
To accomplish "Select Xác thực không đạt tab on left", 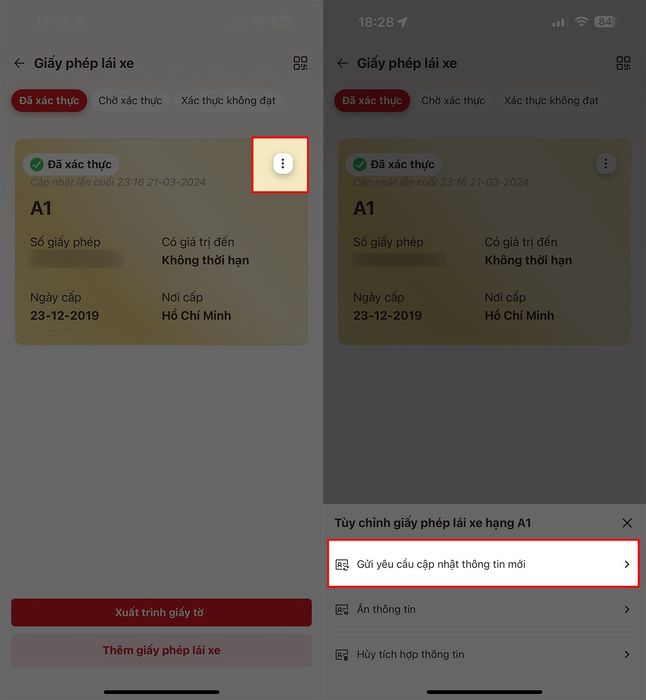I will click(x=228, y=100).
